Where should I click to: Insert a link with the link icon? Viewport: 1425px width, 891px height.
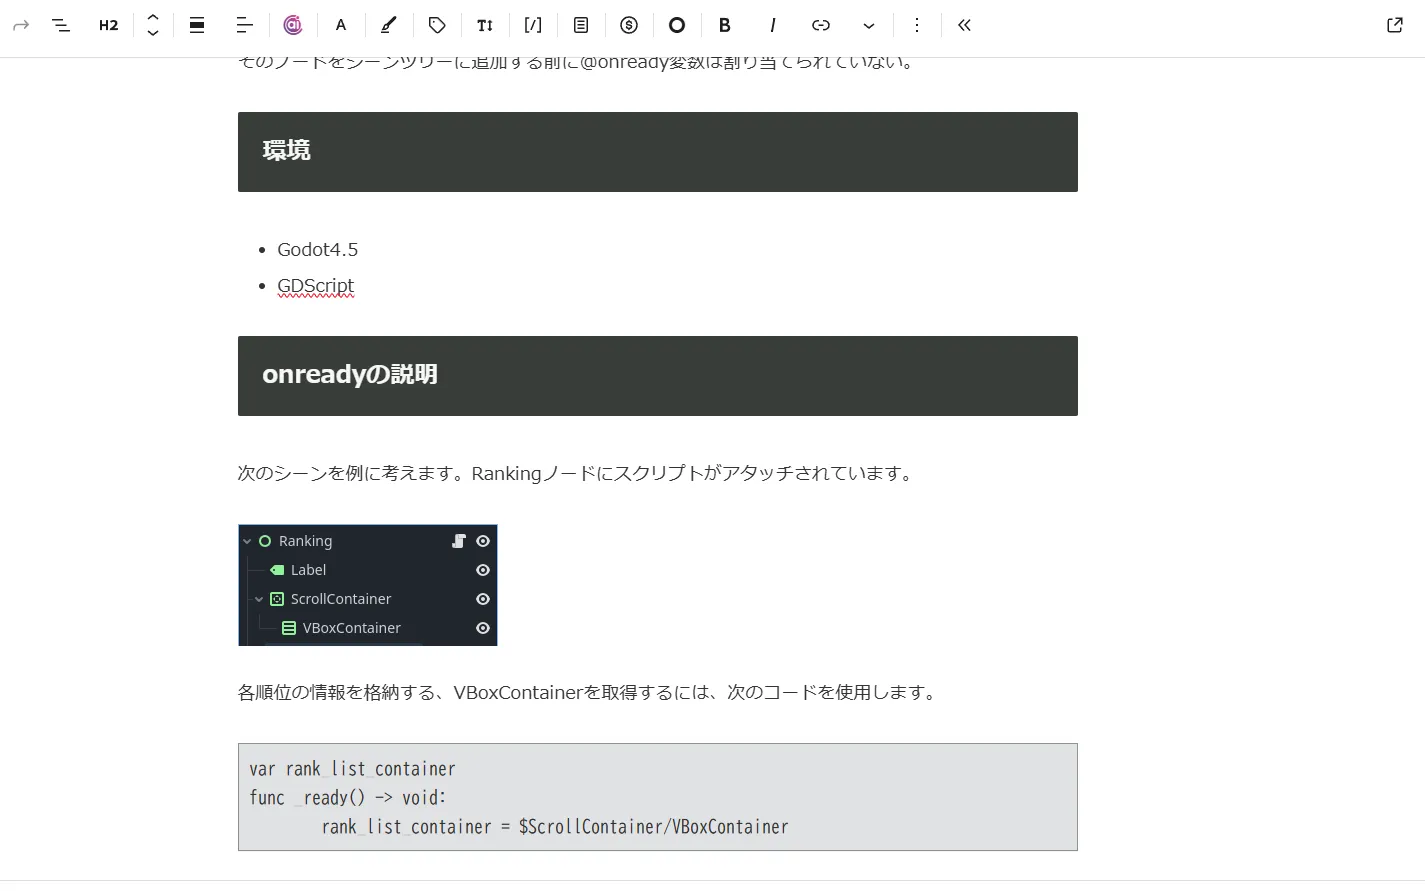tap(821, 25)
